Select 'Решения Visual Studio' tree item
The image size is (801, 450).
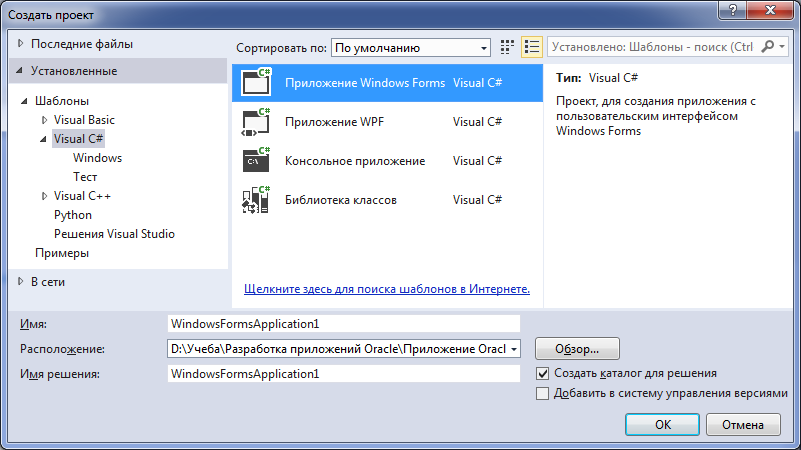pyautogui.click(x=114, y=234)
